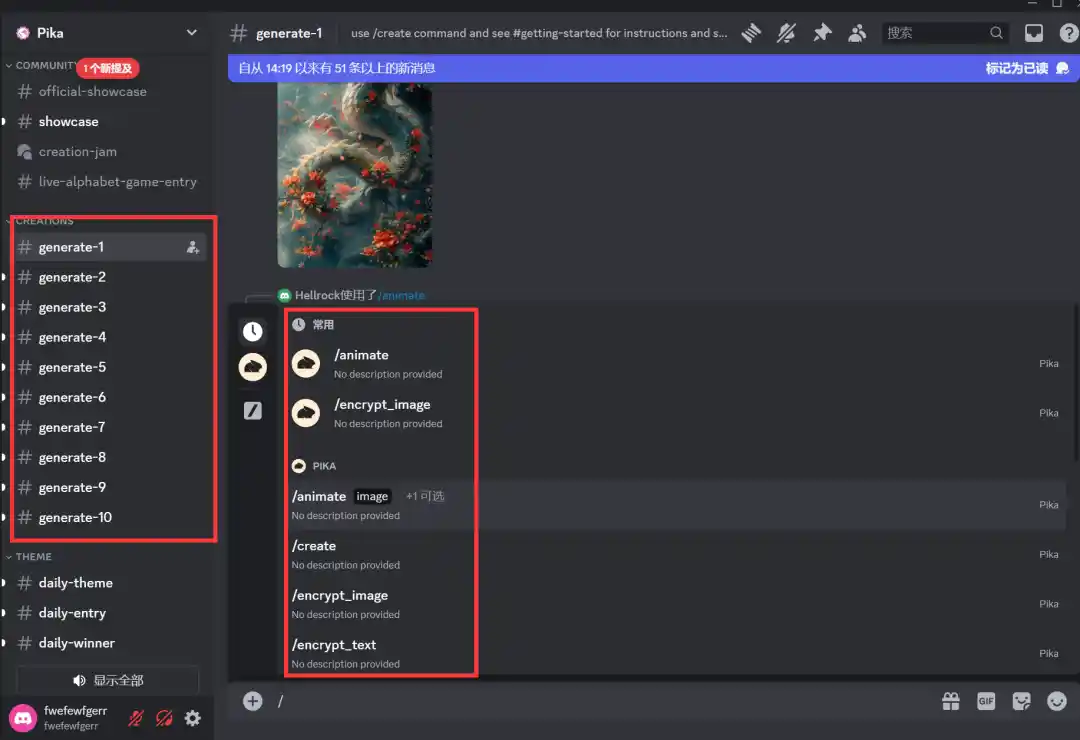Open the generate-5 channel

(72, 367)
